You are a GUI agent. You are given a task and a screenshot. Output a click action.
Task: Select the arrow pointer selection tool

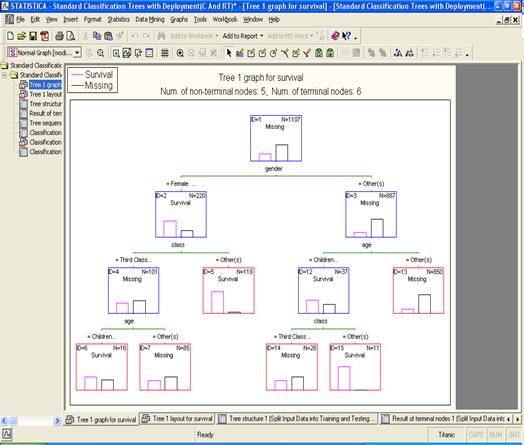pos(229,53)
